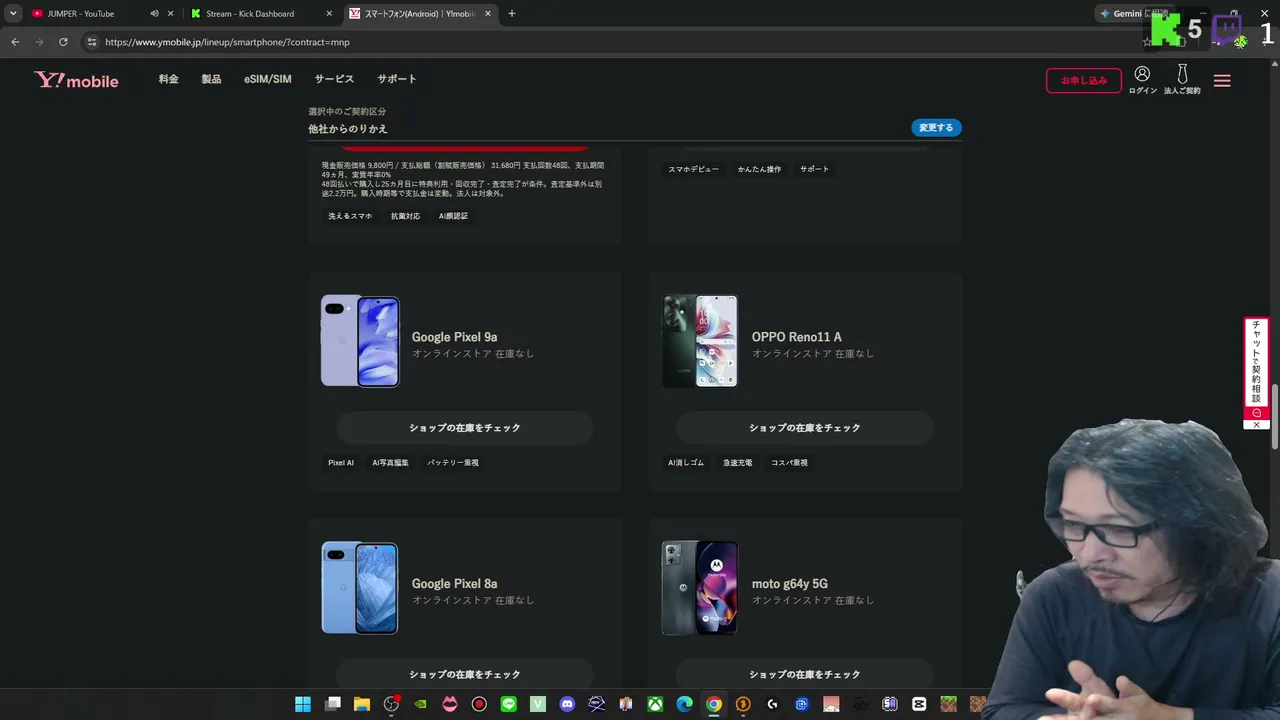This screenshot has width=1280, height=720.
Task: Open CapCut from the taskbar
Action: click(919, 704)
